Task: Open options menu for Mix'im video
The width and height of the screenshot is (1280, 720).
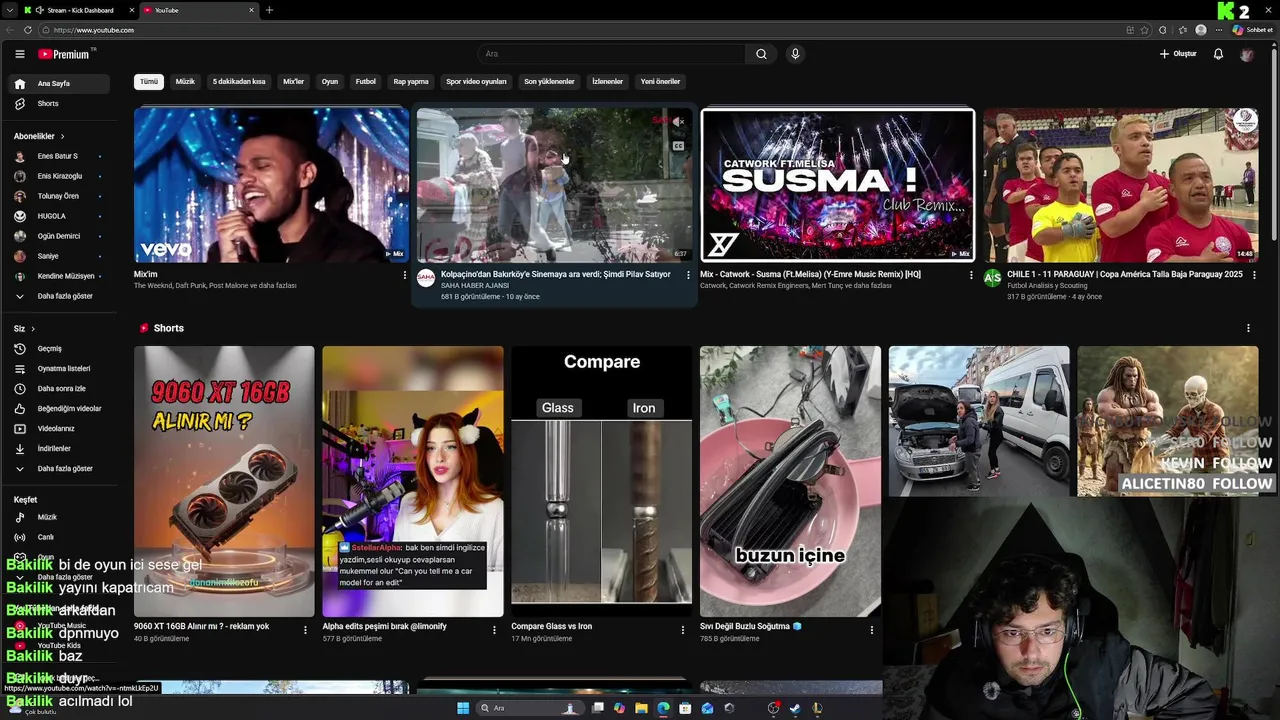Action: (x=405, y=275)
